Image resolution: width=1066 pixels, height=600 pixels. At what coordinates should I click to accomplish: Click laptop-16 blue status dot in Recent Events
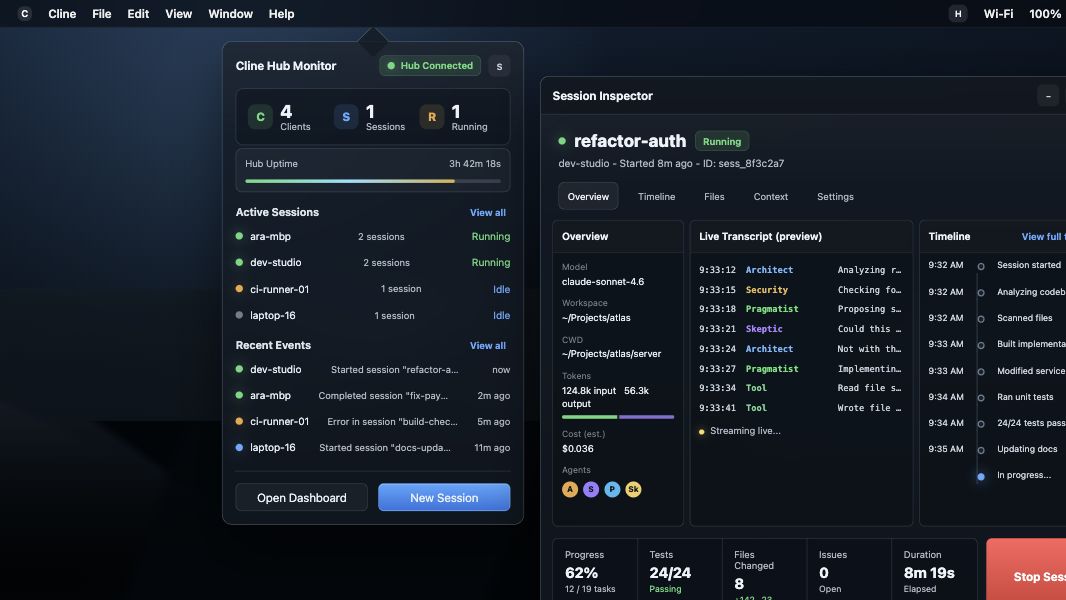(239, 448)
